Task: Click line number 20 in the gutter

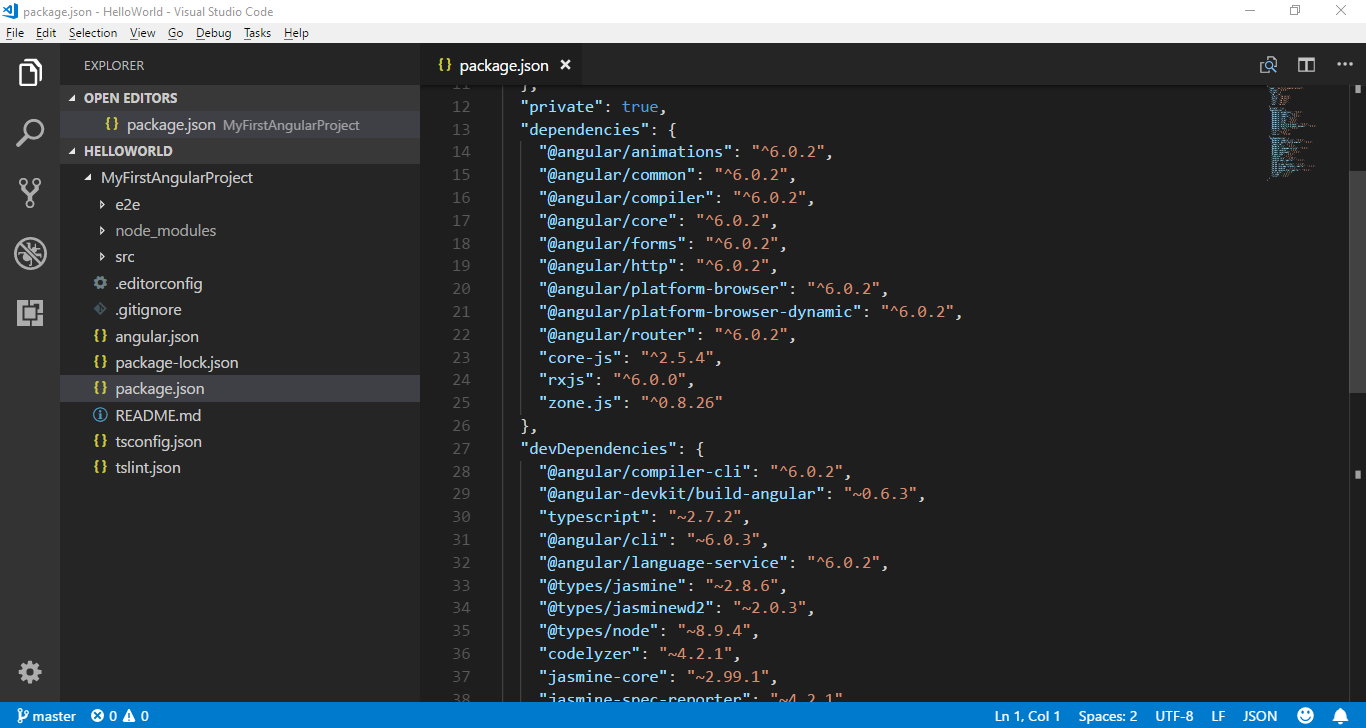Action: pos(461,289)
